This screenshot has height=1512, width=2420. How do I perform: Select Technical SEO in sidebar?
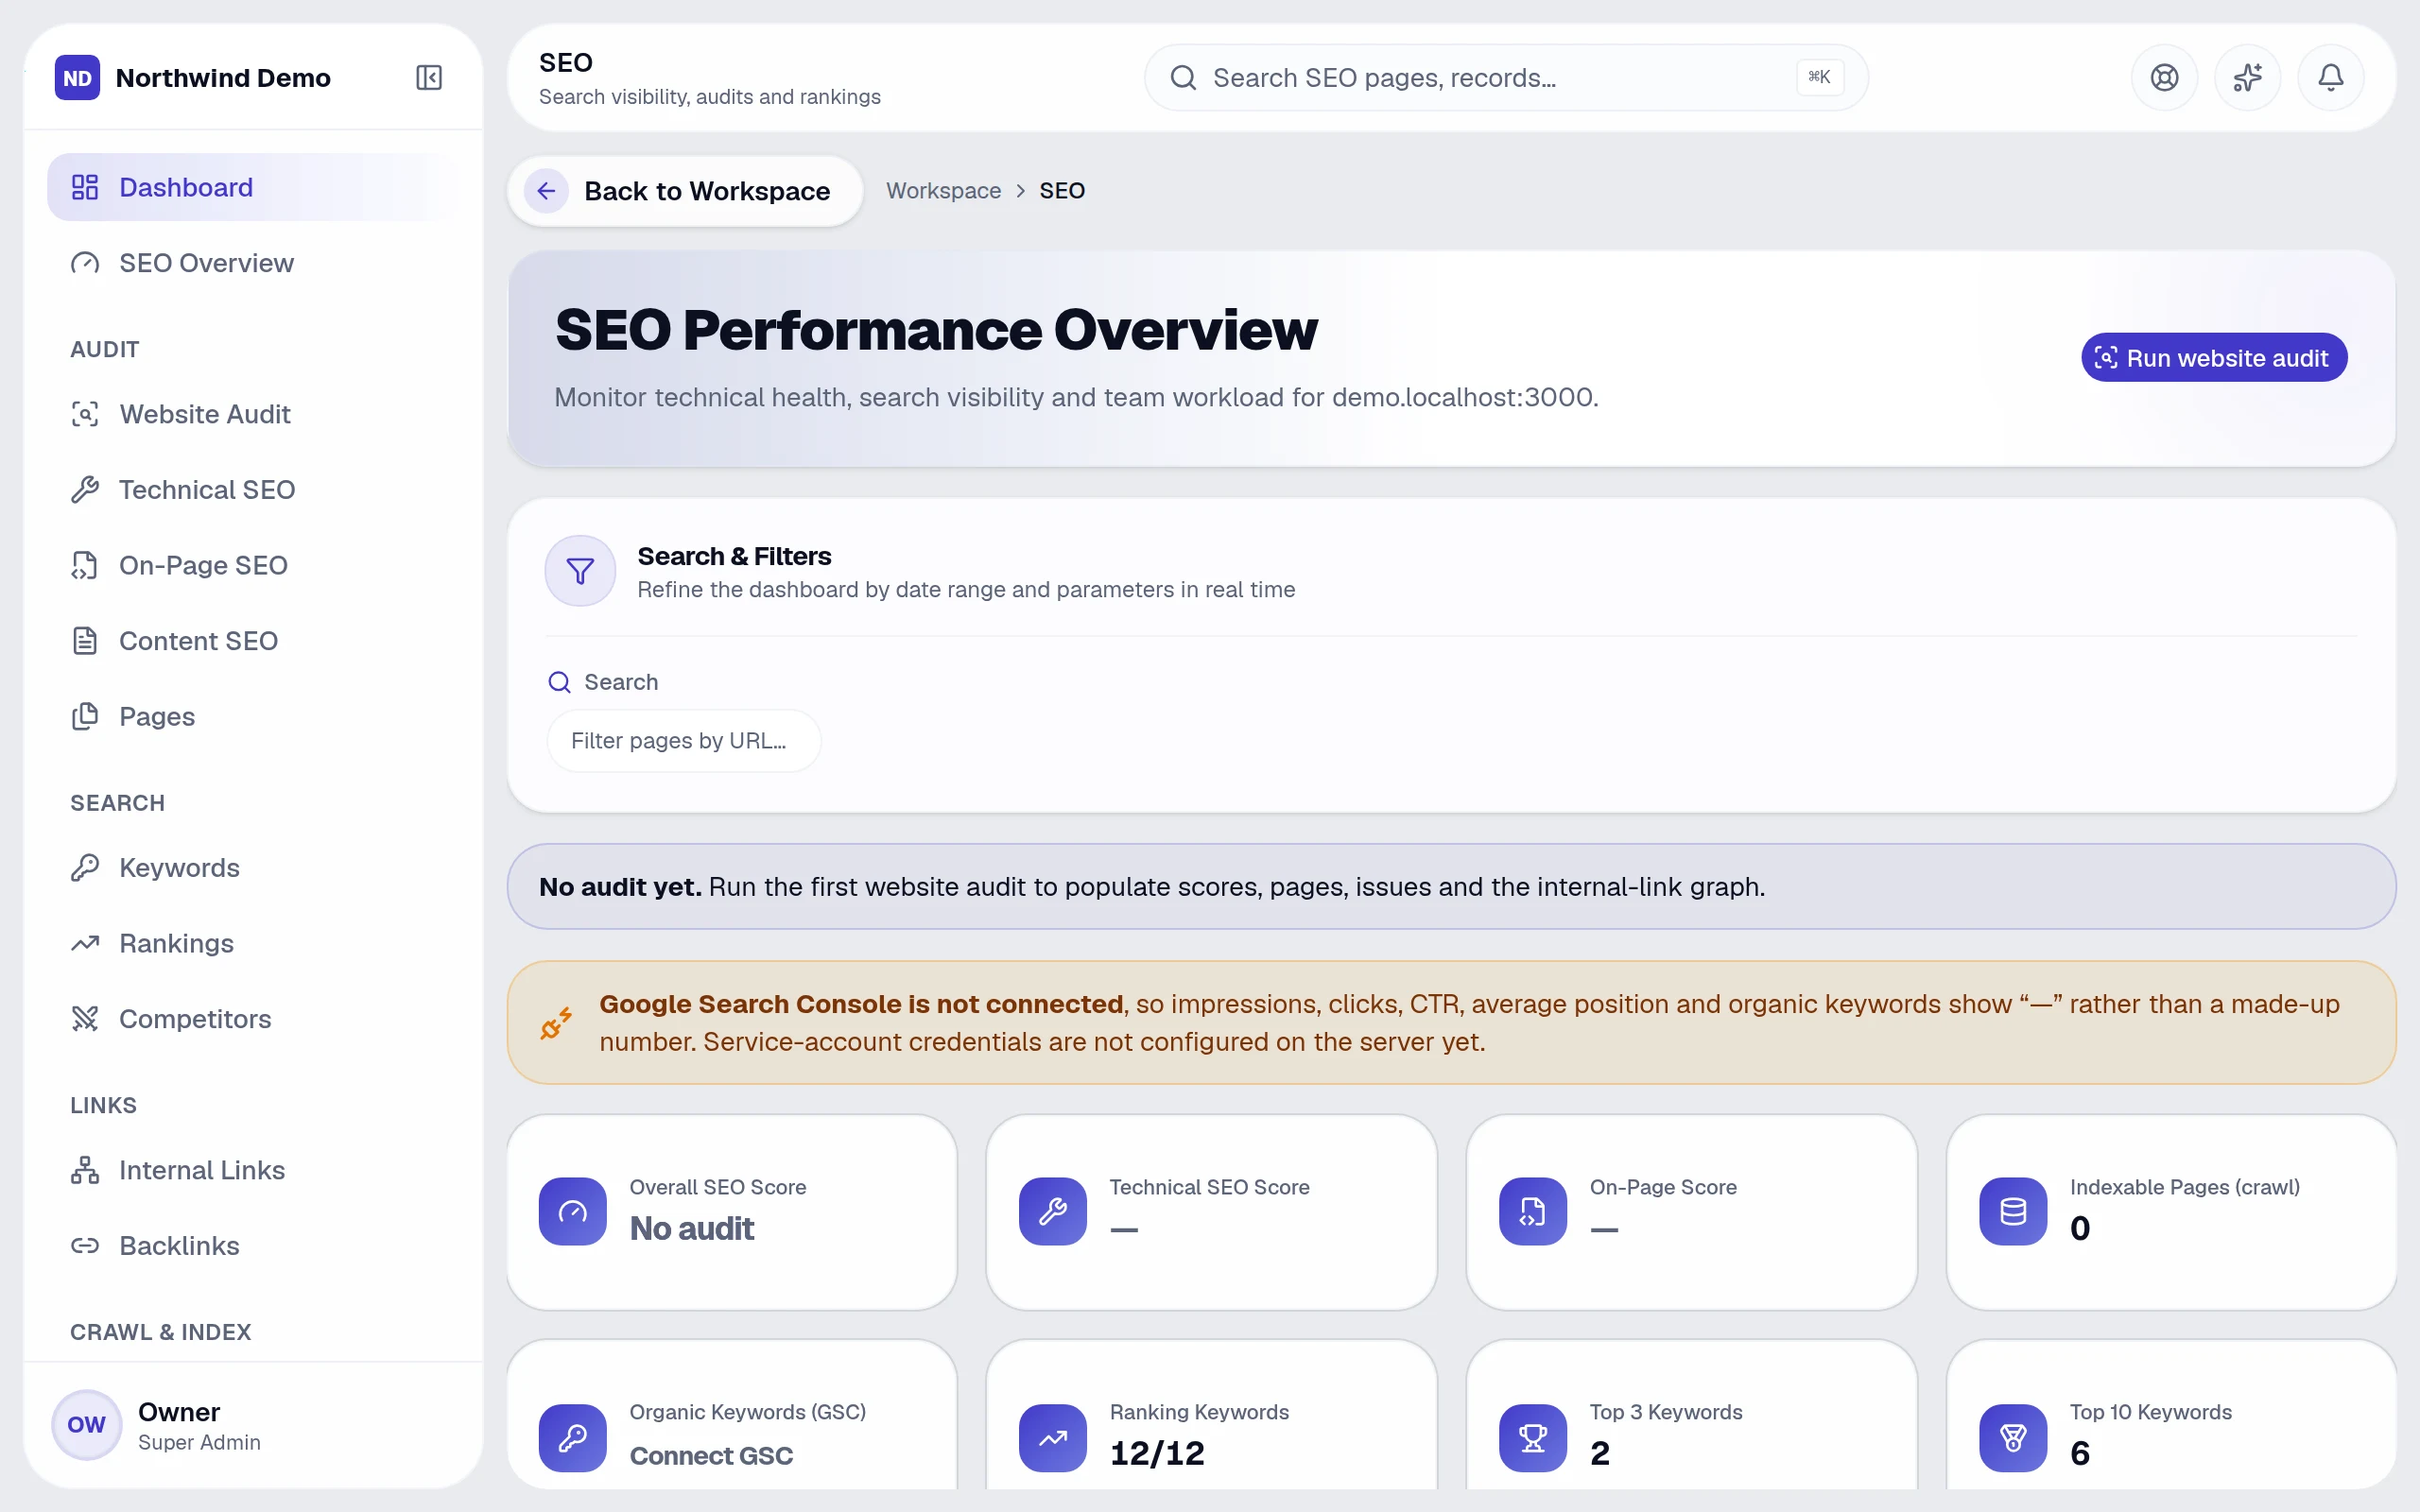[254, 490]
